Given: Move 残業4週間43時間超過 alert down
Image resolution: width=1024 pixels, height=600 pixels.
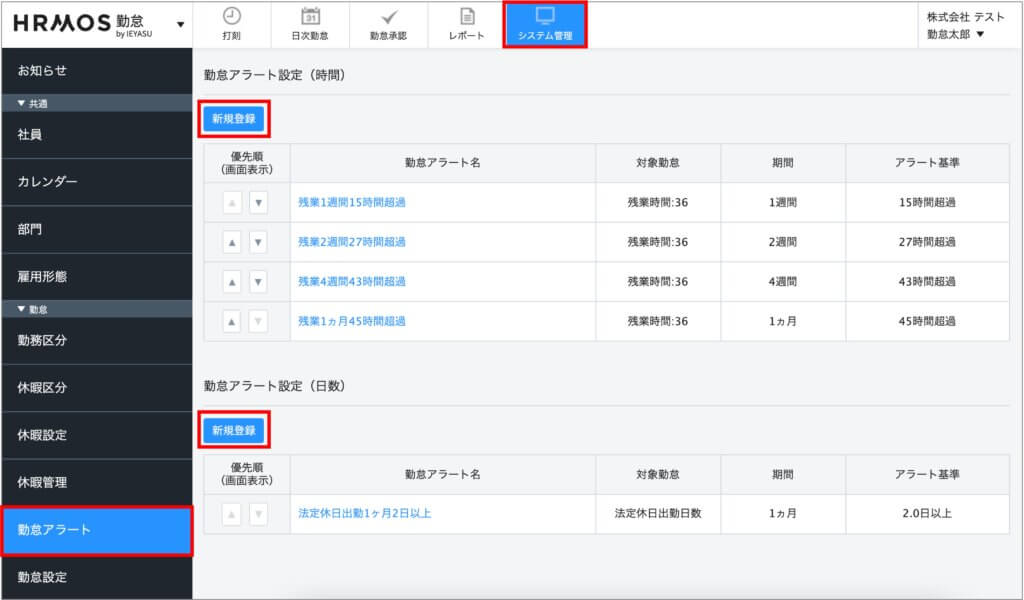Looking at the screenshot, I should [258, 282].
